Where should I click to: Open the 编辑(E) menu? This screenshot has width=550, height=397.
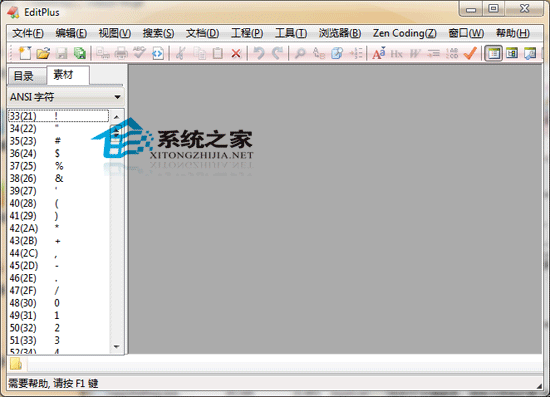pyautogui.click(x=71, y=33)
